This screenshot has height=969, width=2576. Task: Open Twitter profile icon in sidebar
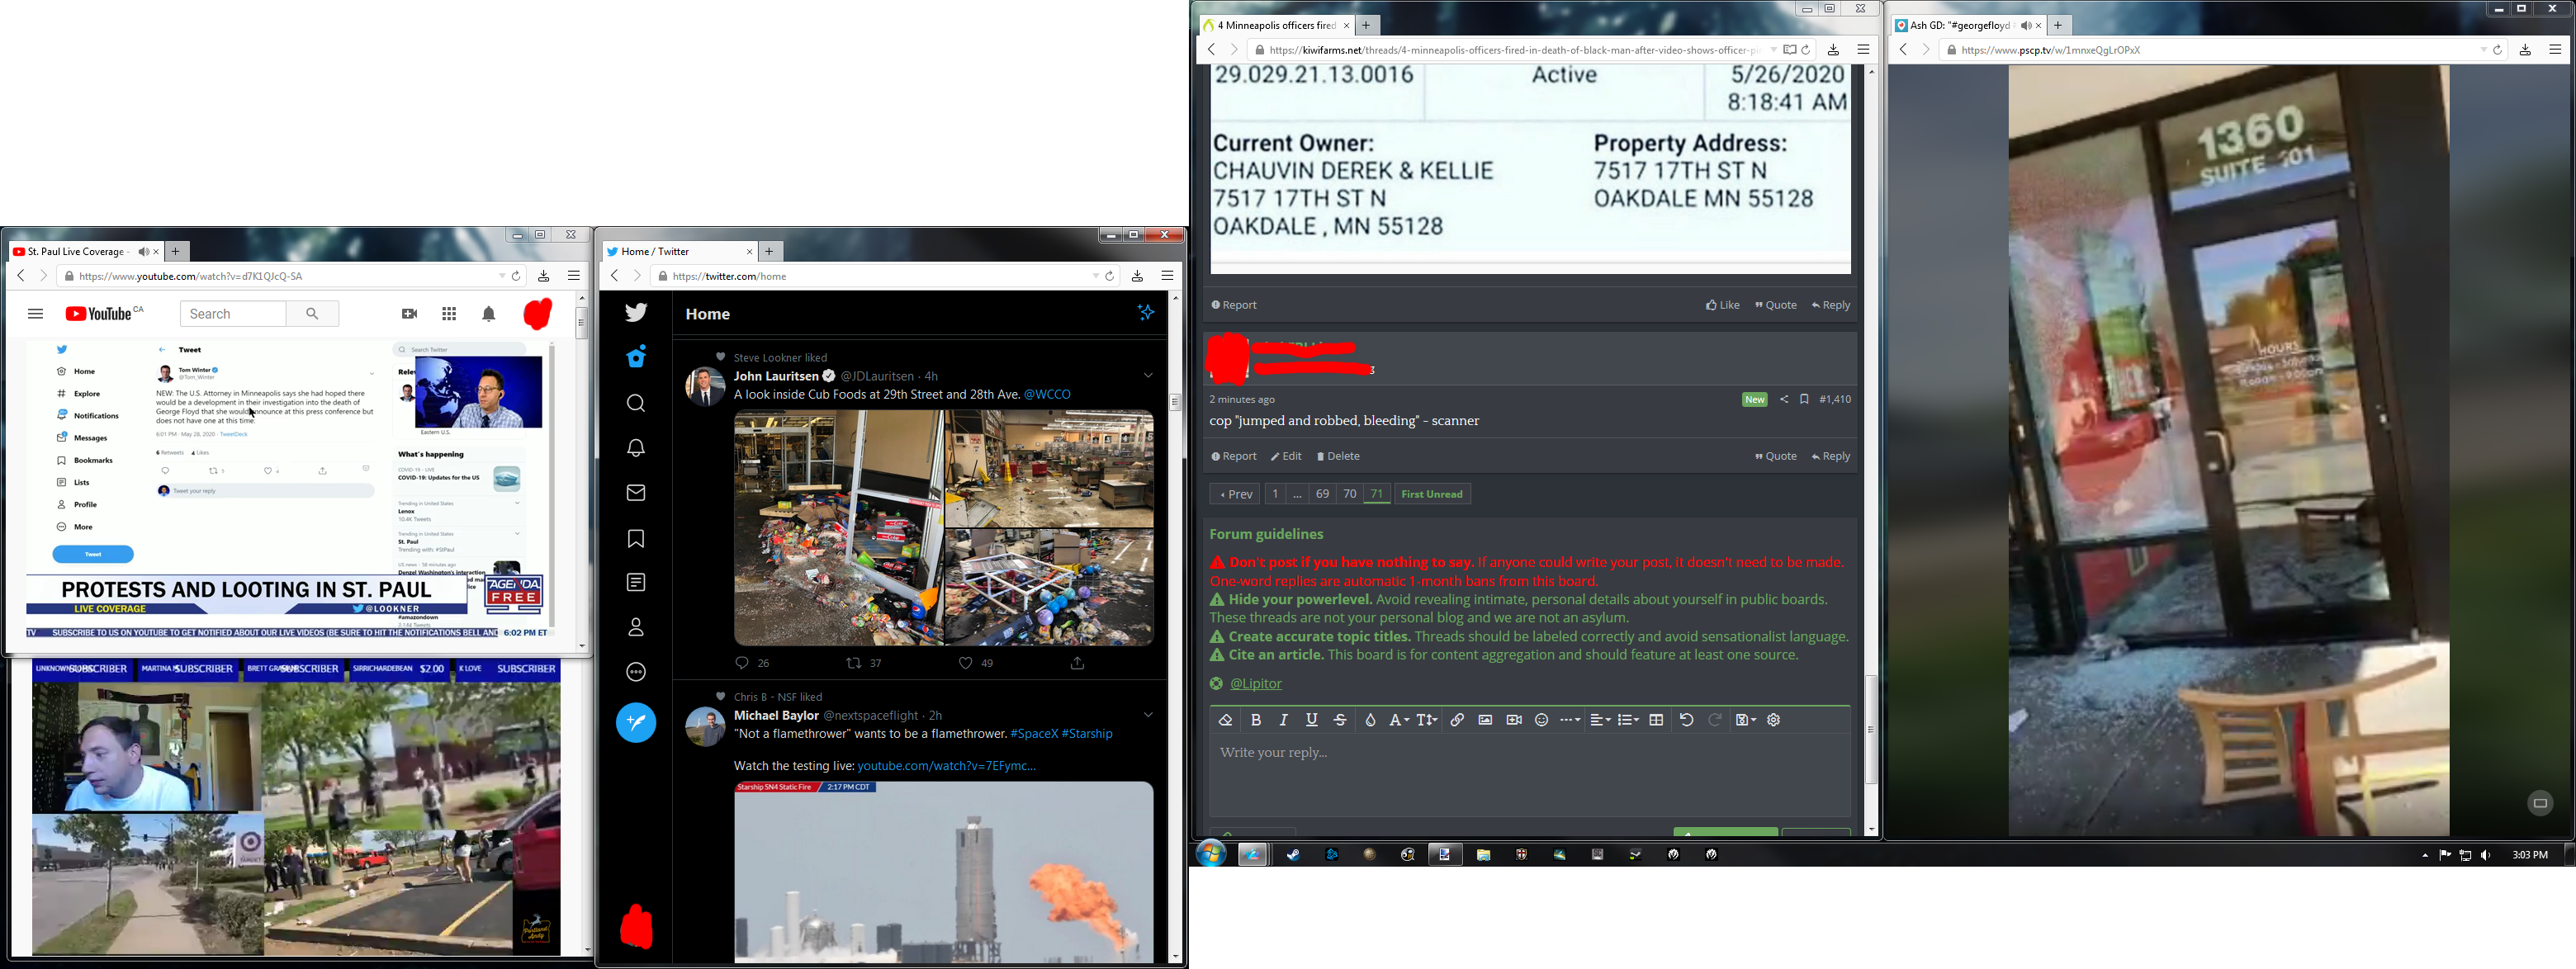636,628
